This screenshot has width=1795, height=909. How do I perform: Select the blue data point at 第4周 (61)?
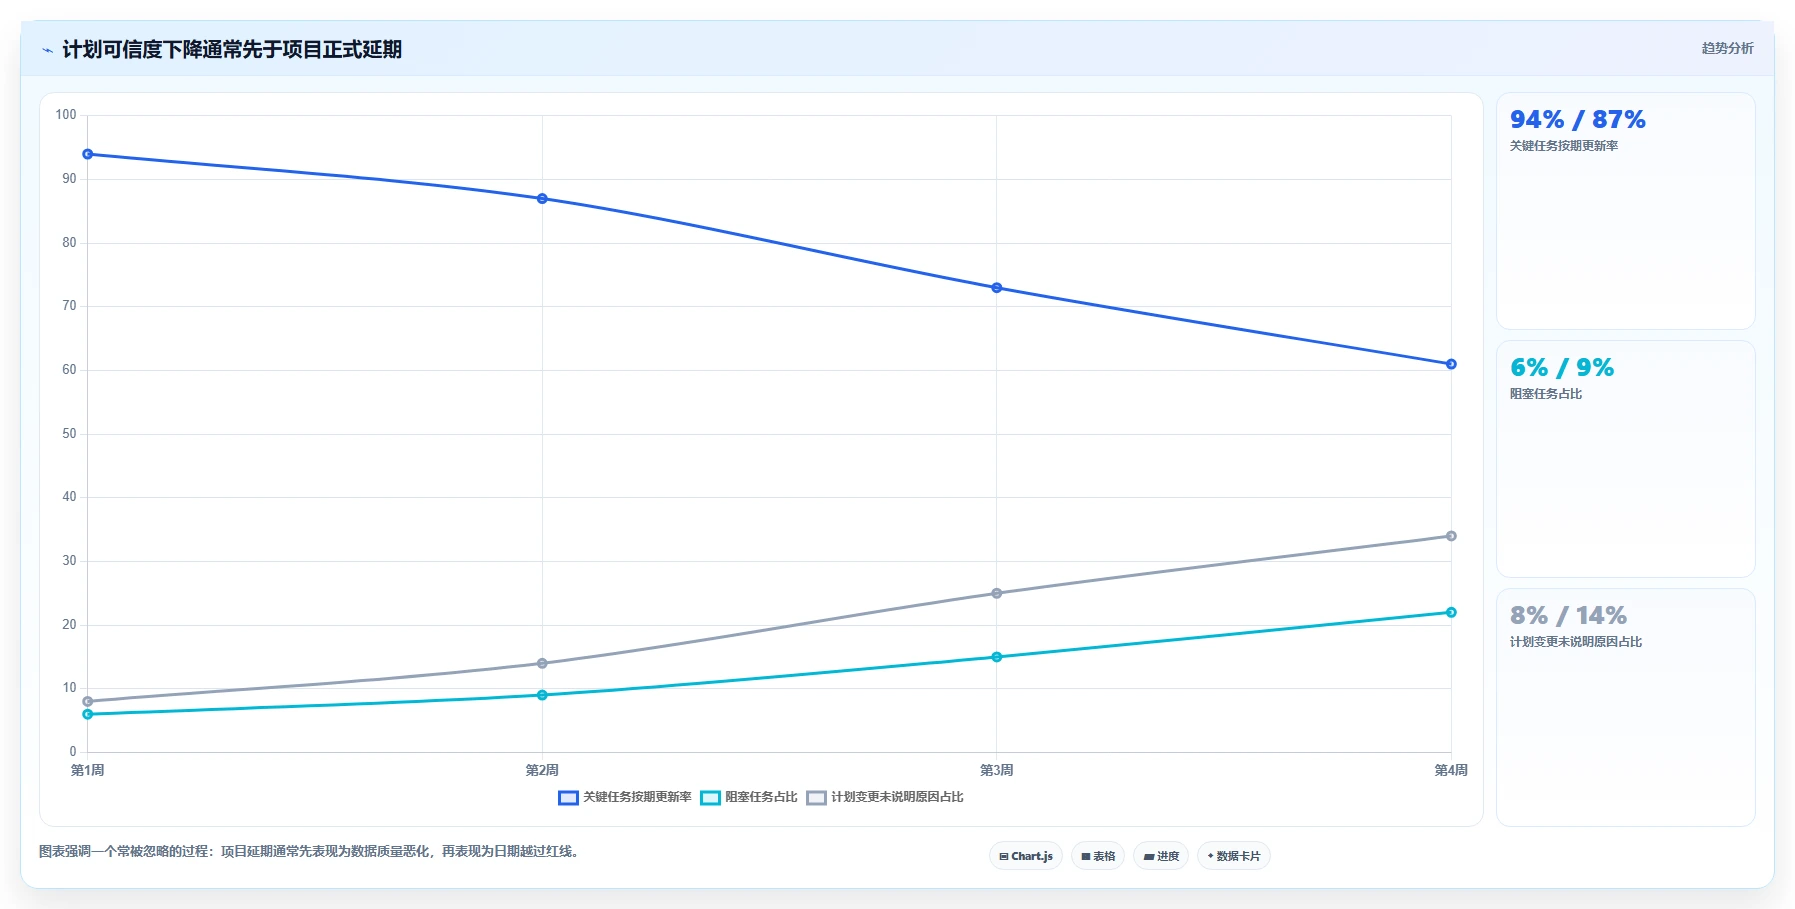point(1451,364)
